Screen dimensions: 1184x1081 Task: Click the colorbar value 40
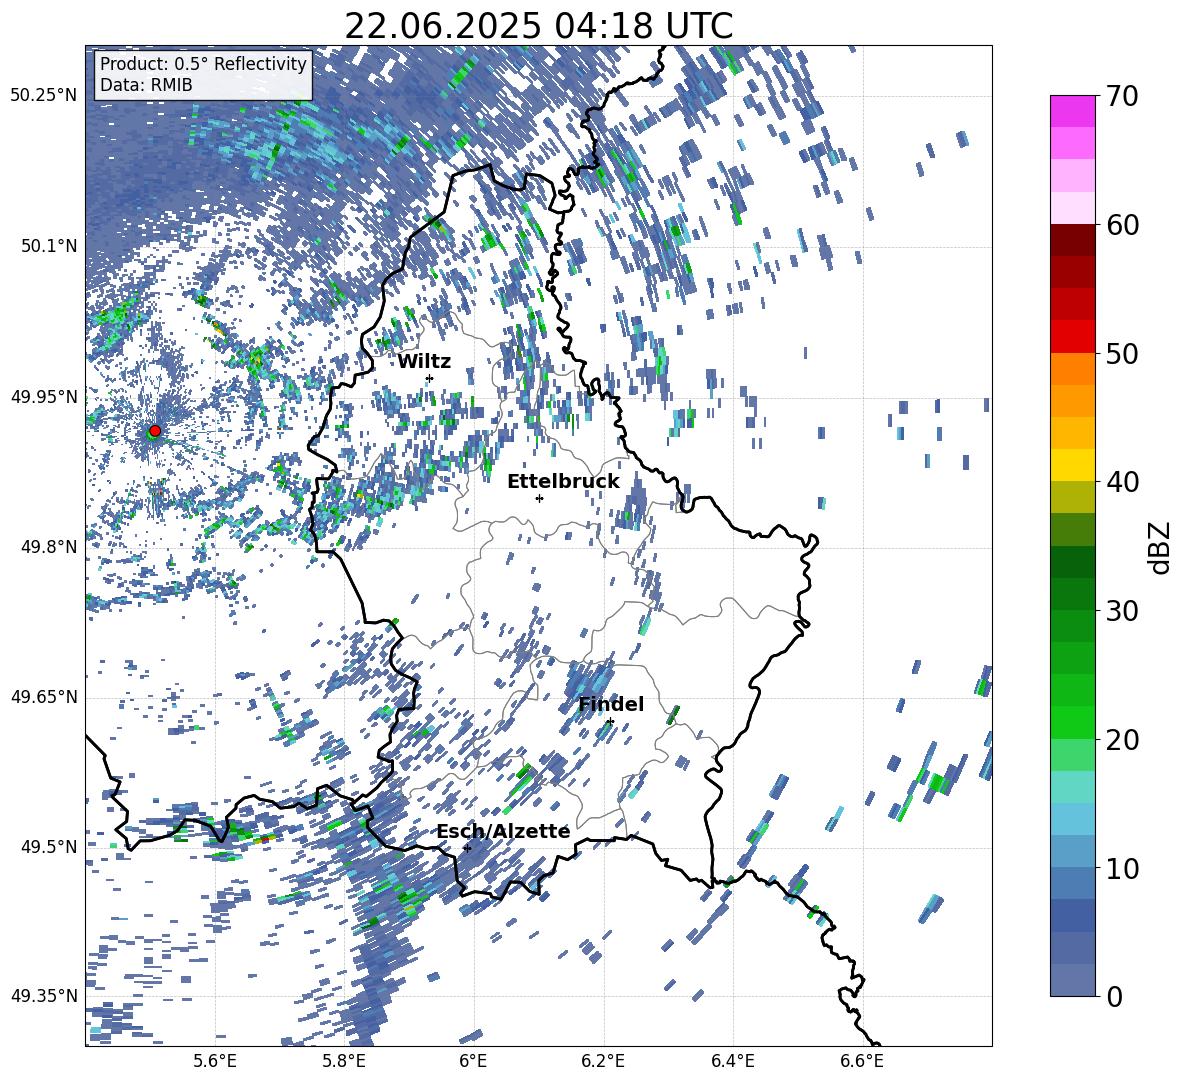click(x=1122, y=482)
